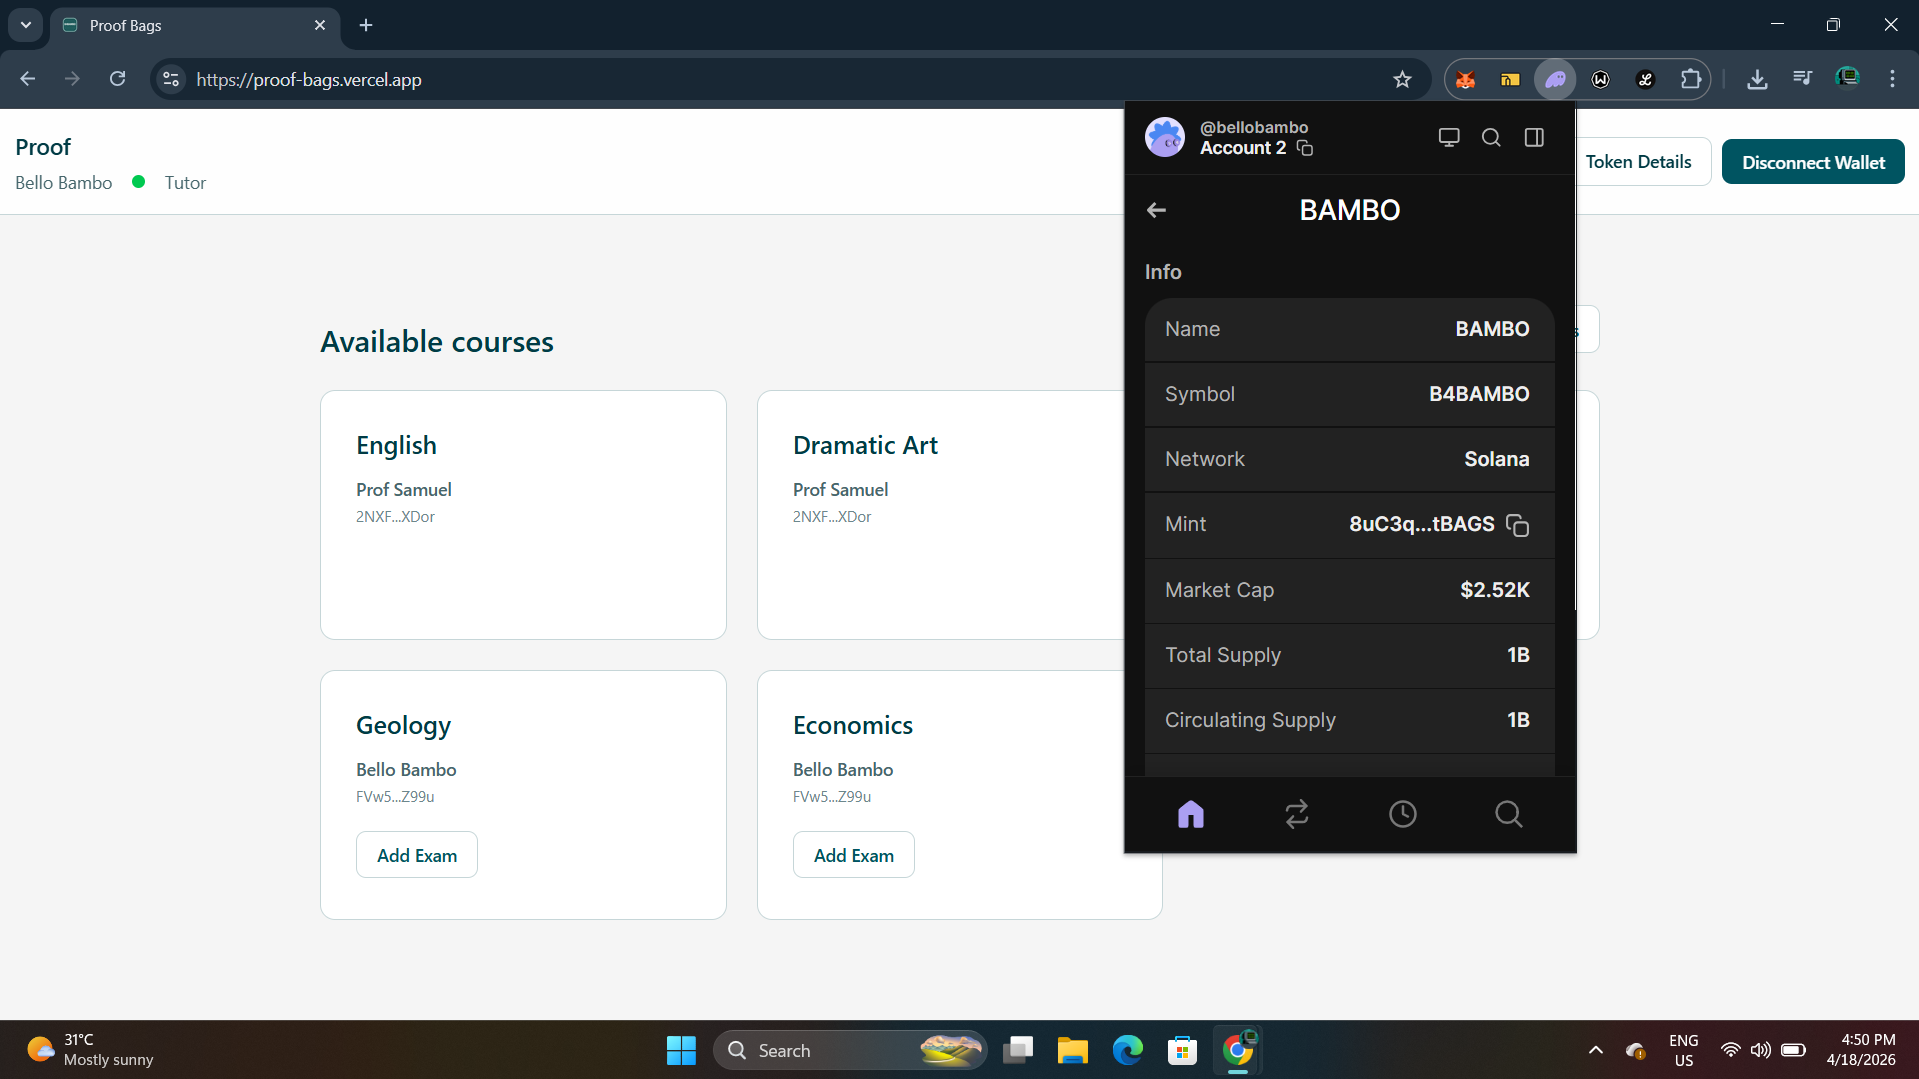Reload the Proof Bags page

point(117,79)
